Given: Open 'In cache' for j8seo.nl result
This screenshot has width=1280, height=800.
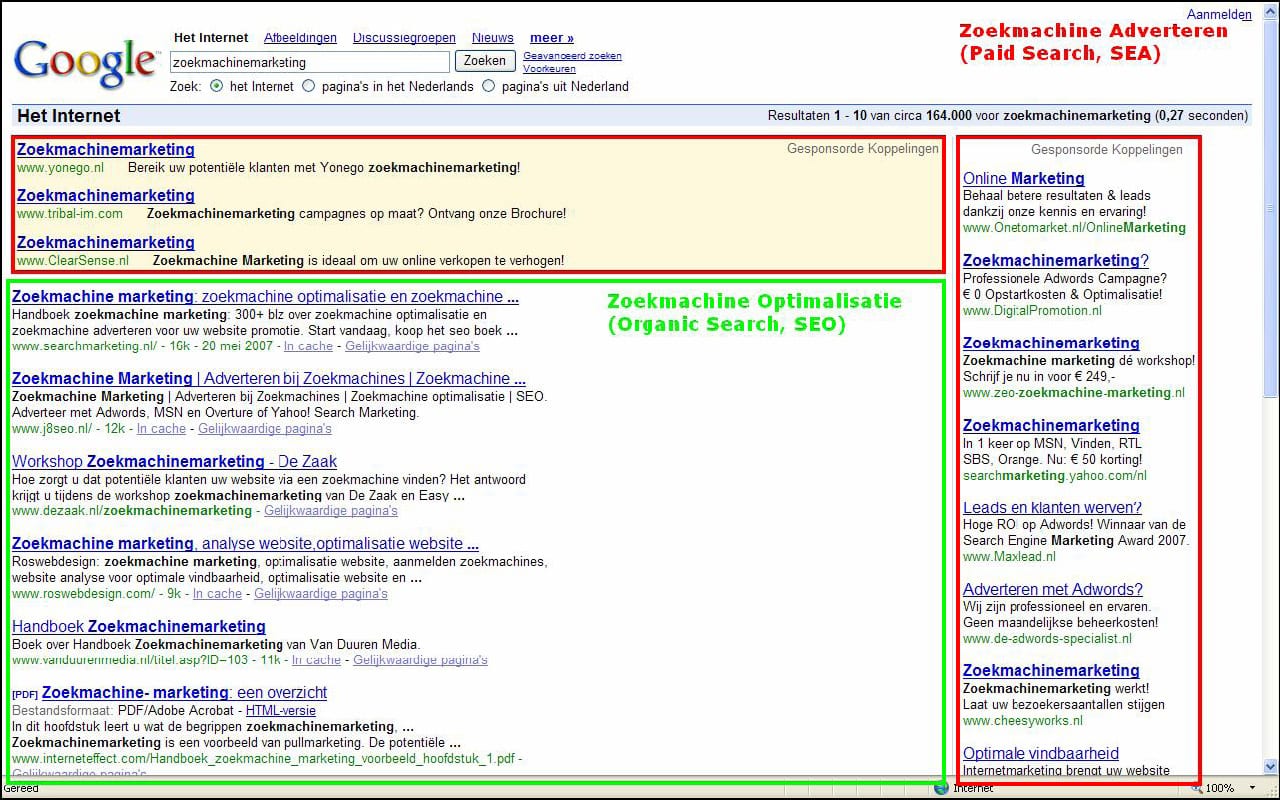Looking at the screenshot, I should [x=161, y=429].
